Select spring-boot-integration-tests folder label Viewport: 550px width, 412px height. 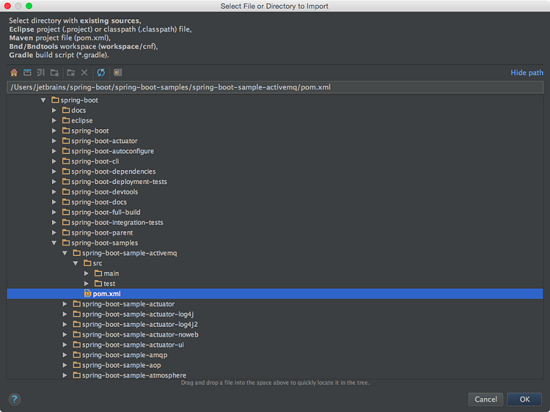tap(117, 222)
